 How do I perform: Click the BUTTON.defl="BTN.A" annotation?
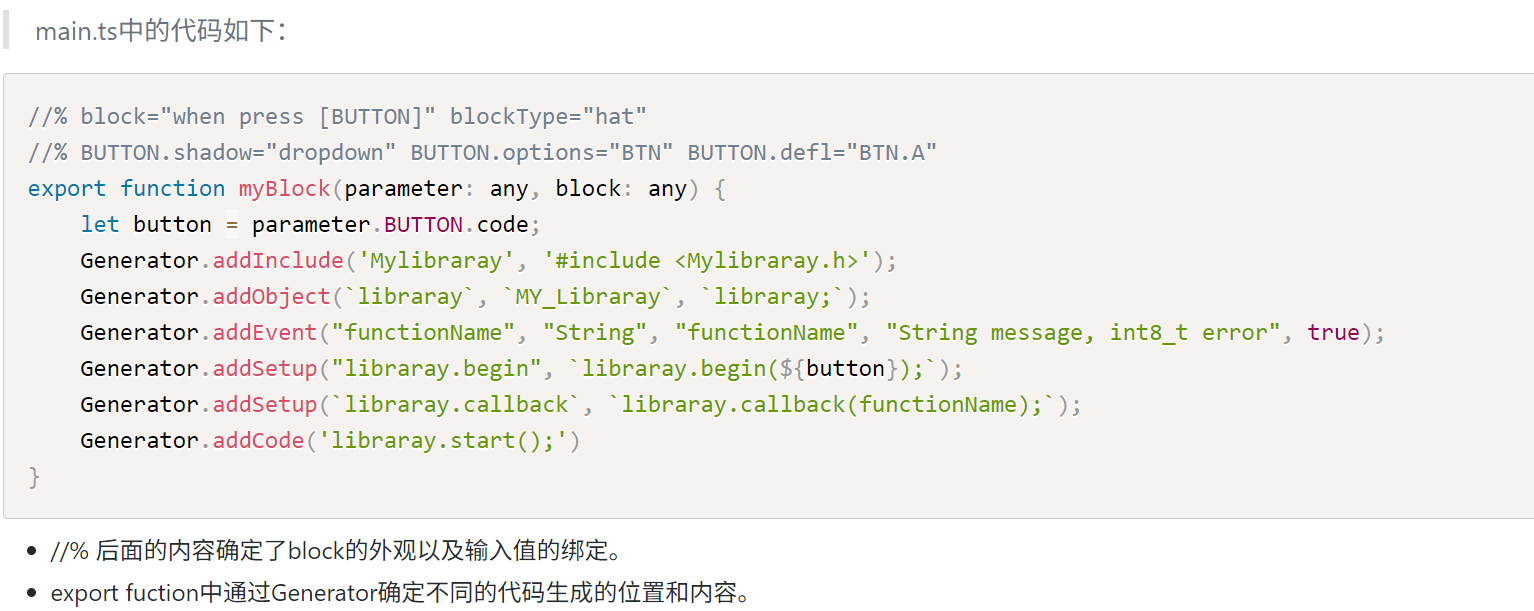[812, 153]
